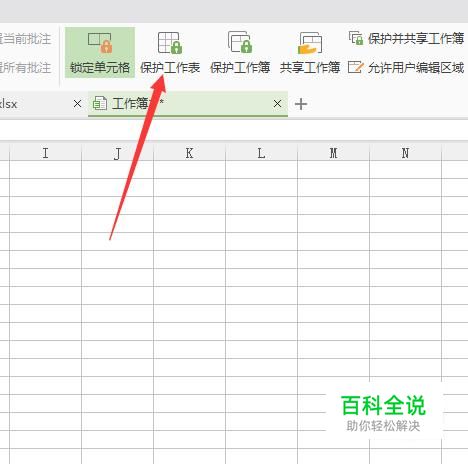
Task: Open Allow Users to Edit Ranges (允许用户编辑区域)
Action: [406, 67]
